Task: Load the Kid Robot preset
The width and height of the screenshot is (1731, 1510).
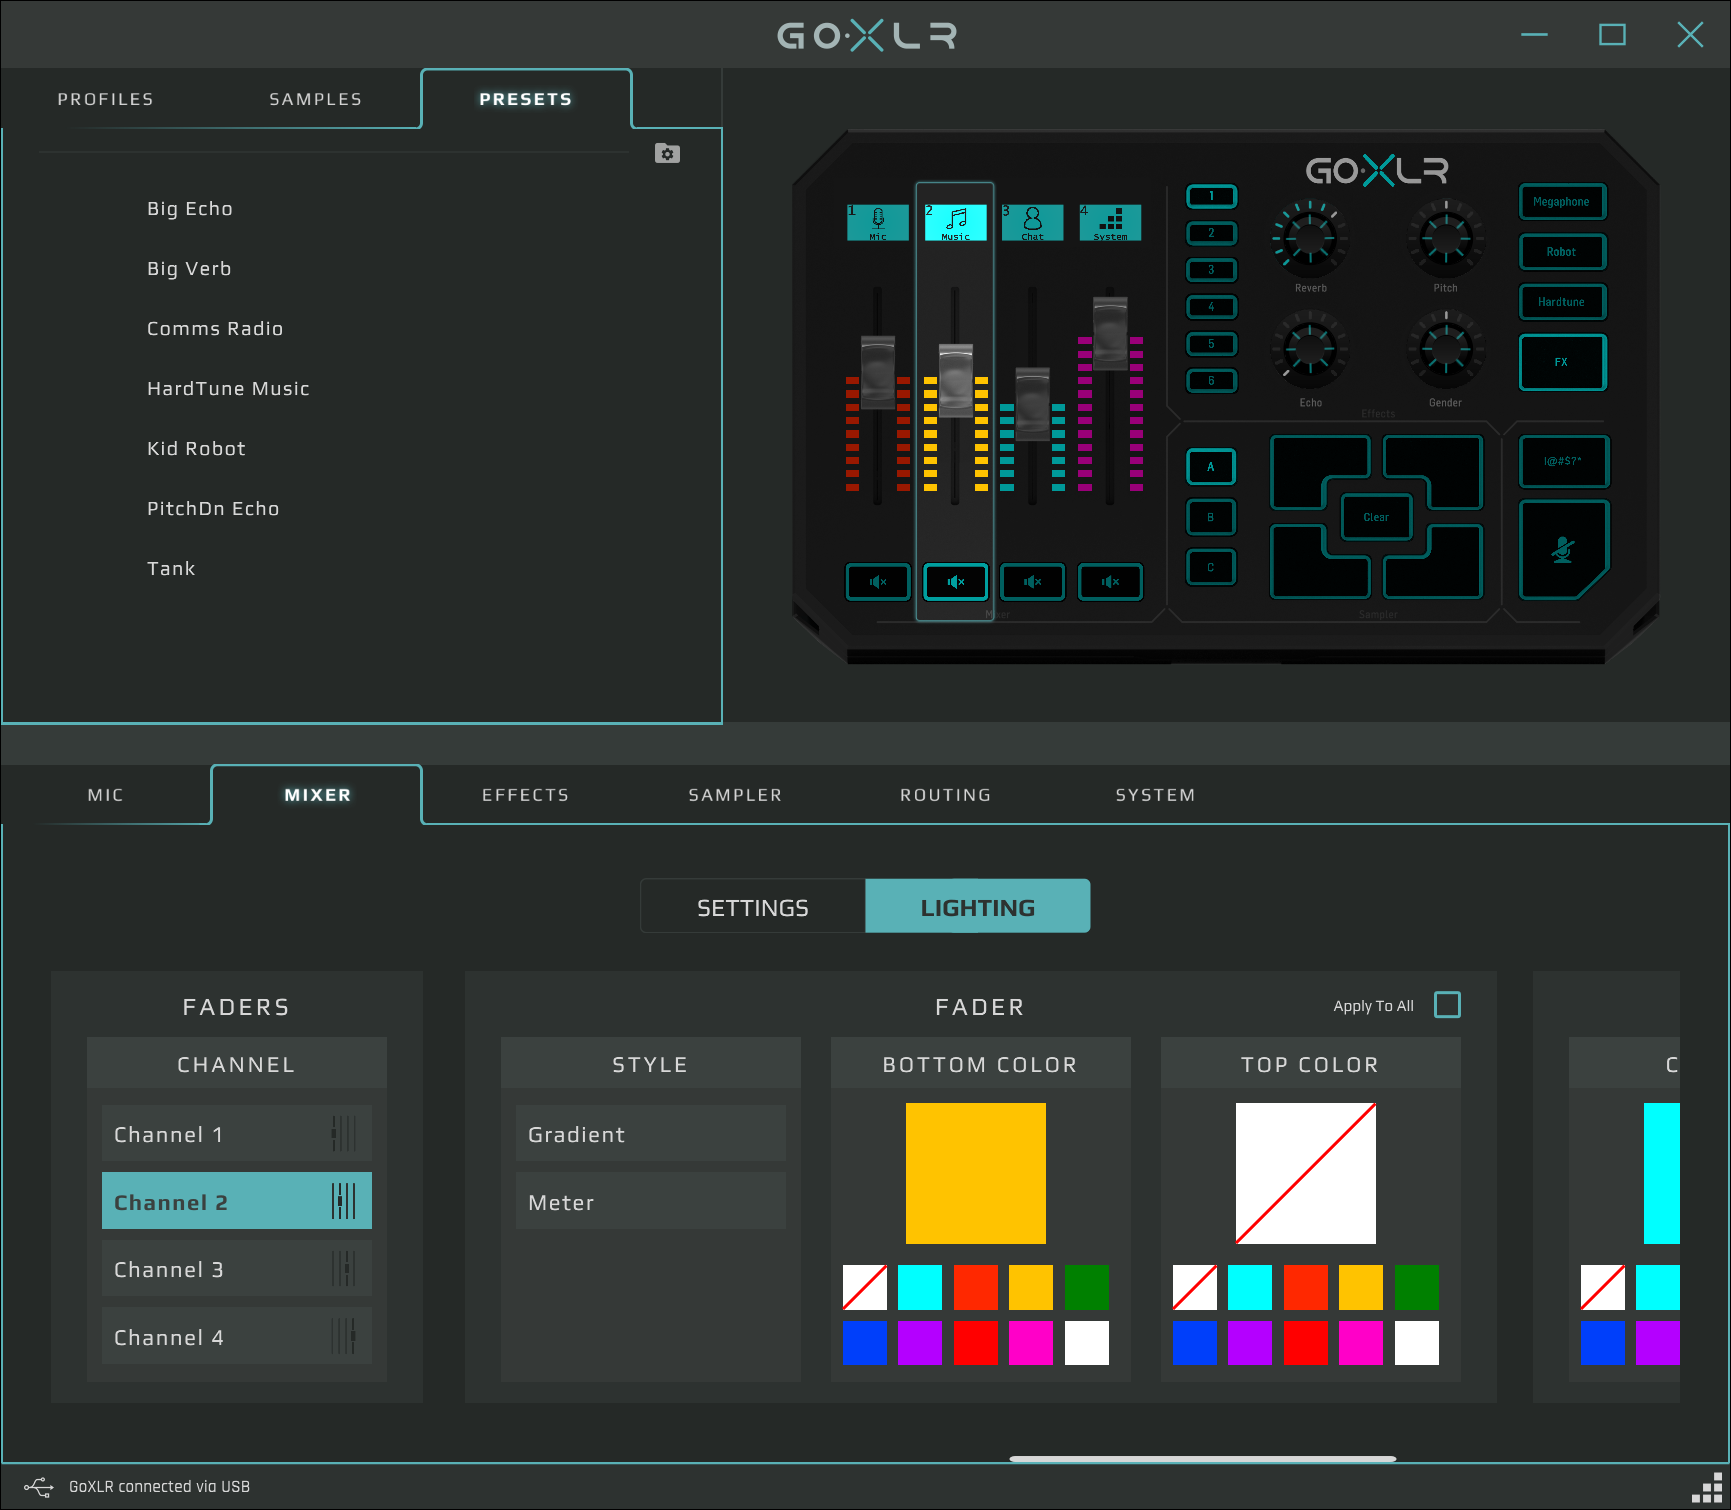Action: pyautogui.click(x=196, y=449)
